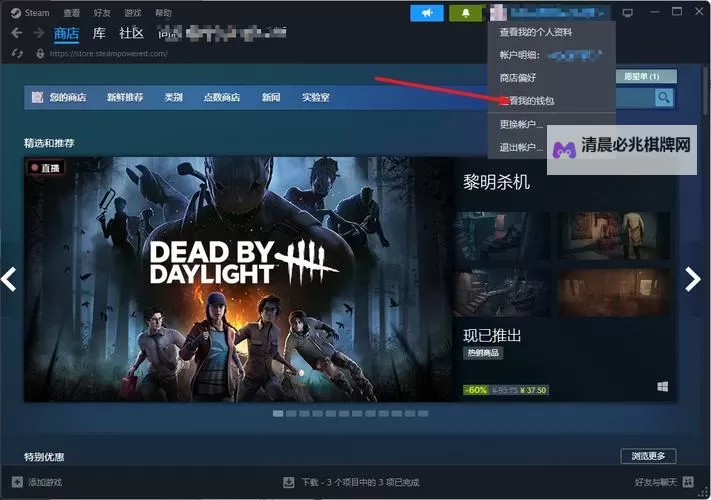Viewport: 711px width, 500px height.
Task: Select 查看我的个人资料 in account menu
Action: pyautogui.click(x=536, y=32)
